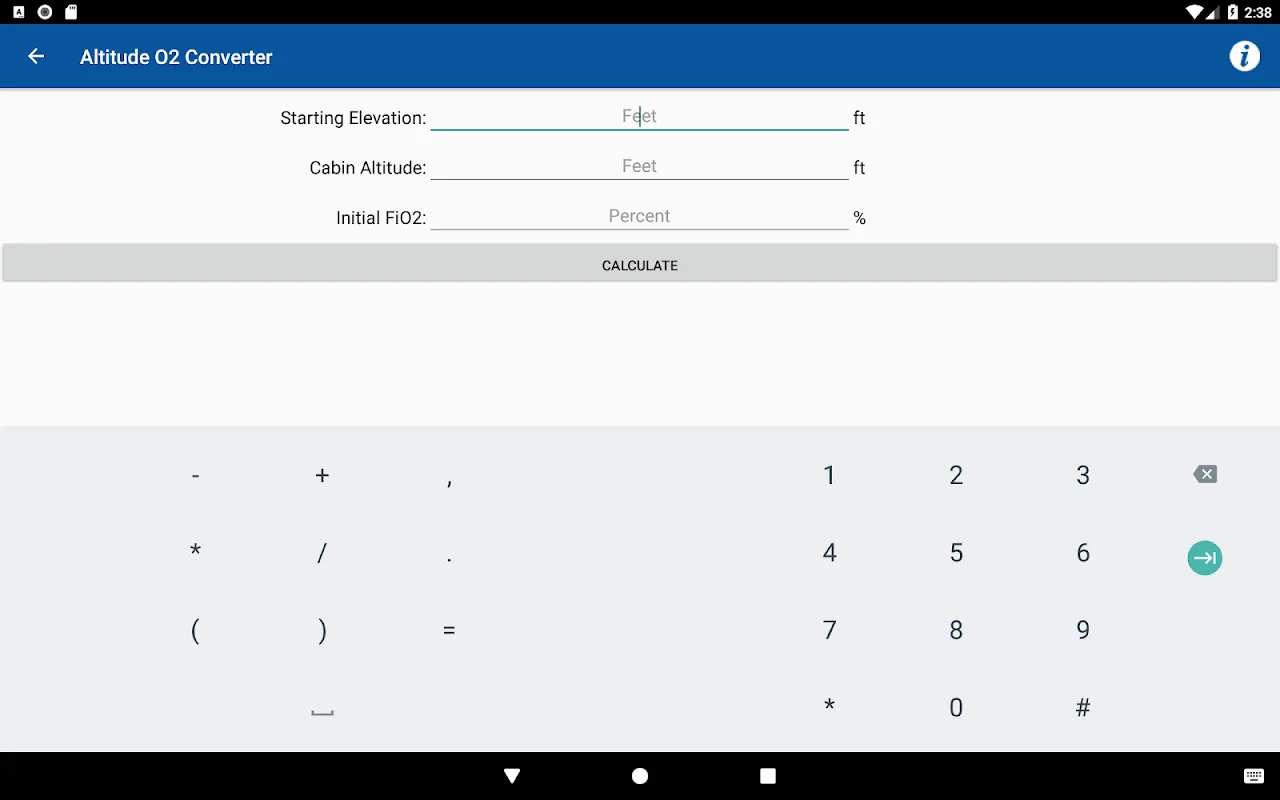Tap the close parenthesis key
The image size is (1280, 800).
(x=322, y=630)
